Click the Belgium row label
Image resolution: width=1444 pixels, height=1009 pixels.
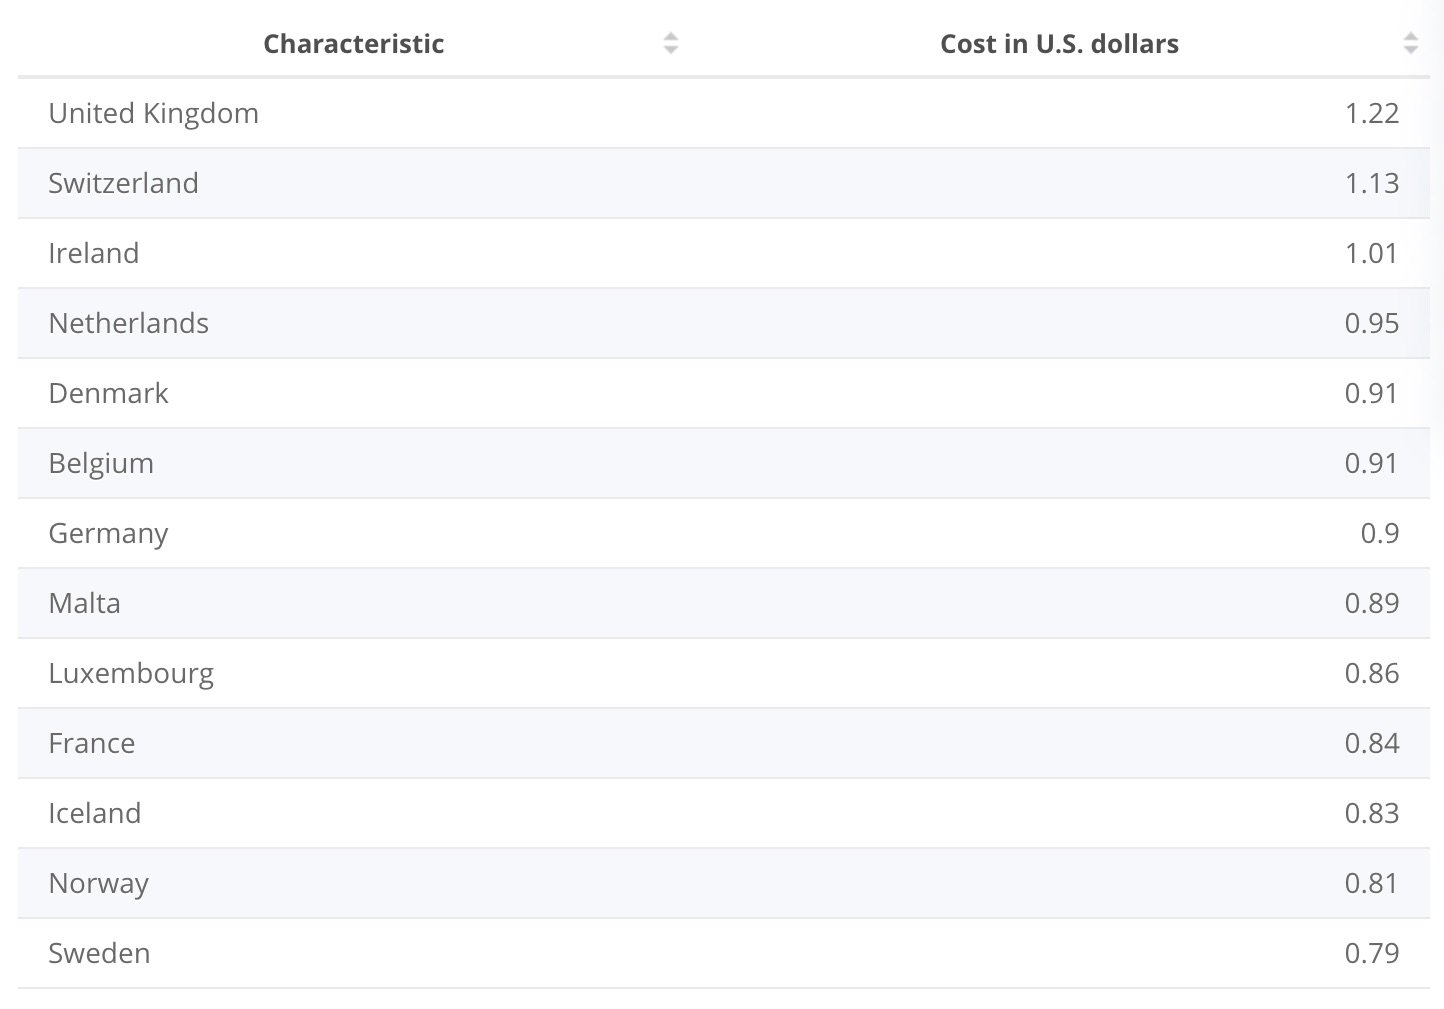tap(101, 464)
